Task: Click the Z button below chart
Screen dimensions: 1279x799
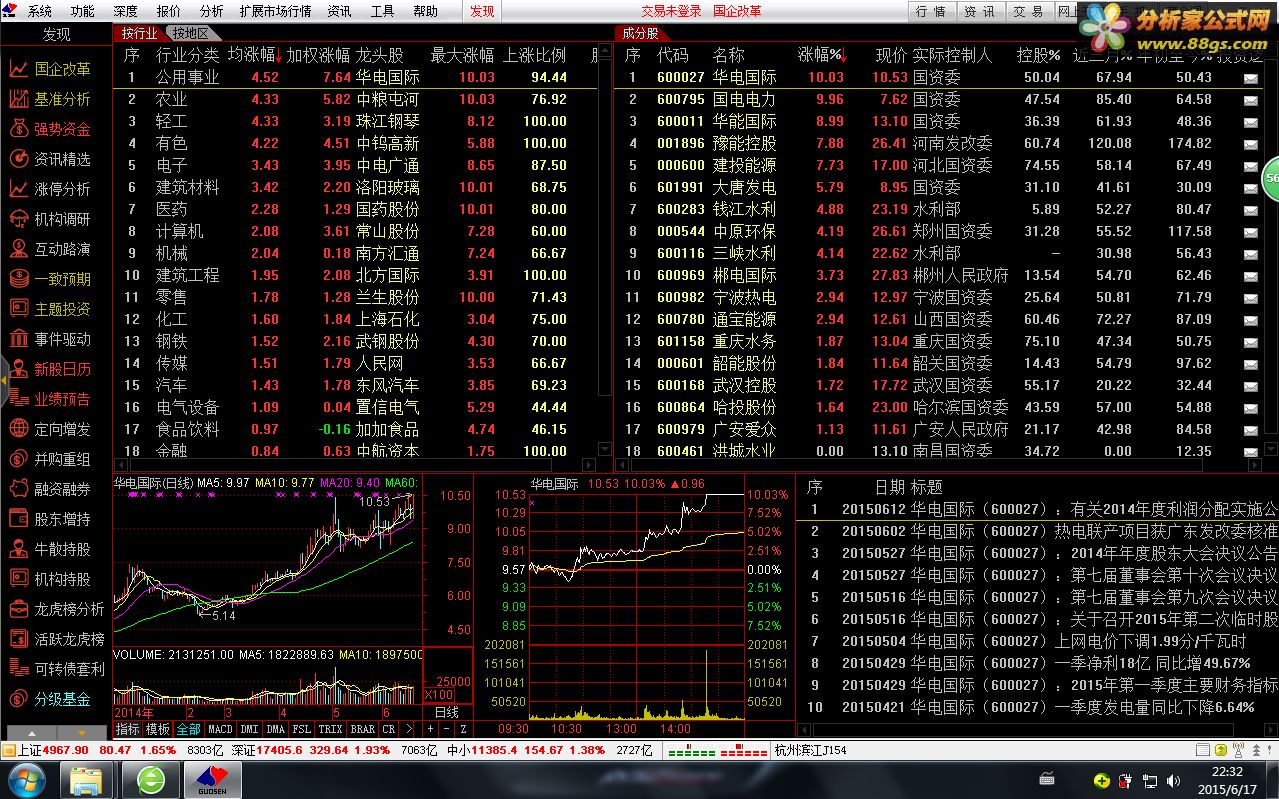Action: click(x=463, y=729)
